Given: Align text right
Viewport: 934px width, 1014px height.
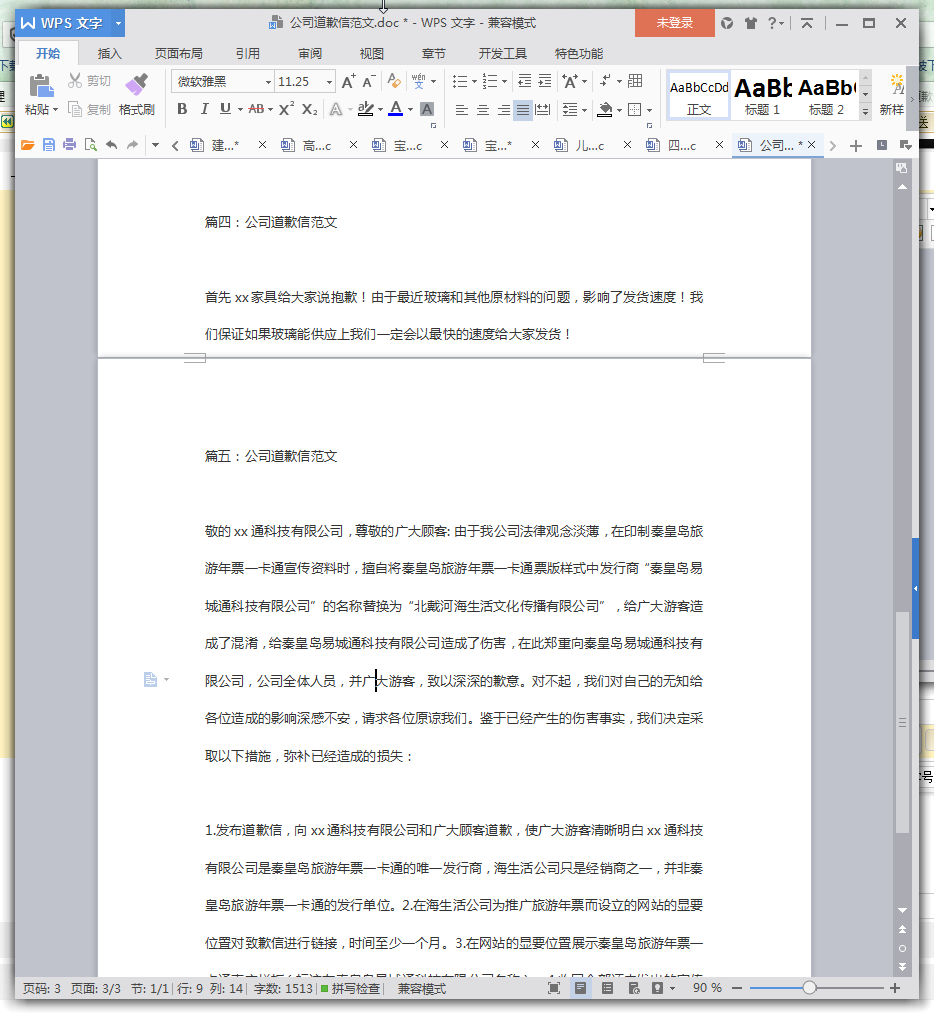Looking at the screenshot, I should coord(503,110).
